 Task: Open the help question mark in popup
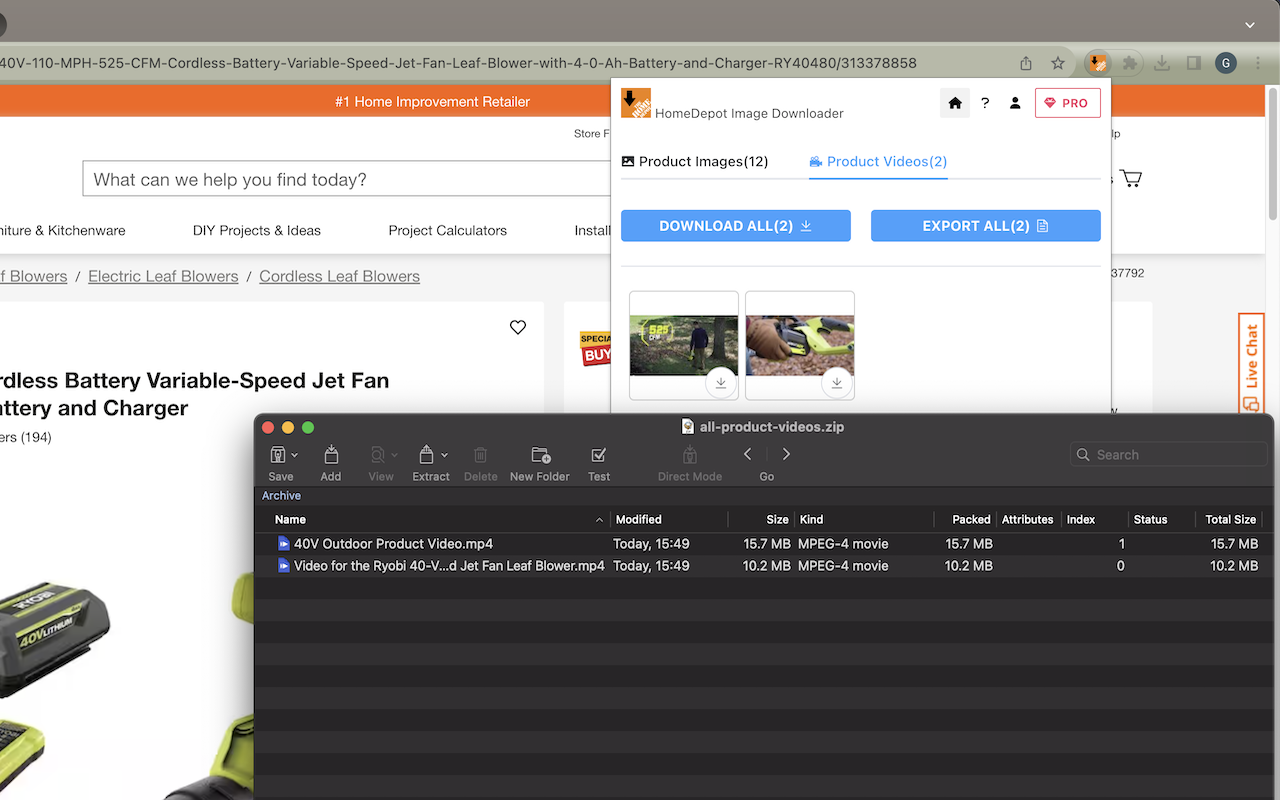985,103
